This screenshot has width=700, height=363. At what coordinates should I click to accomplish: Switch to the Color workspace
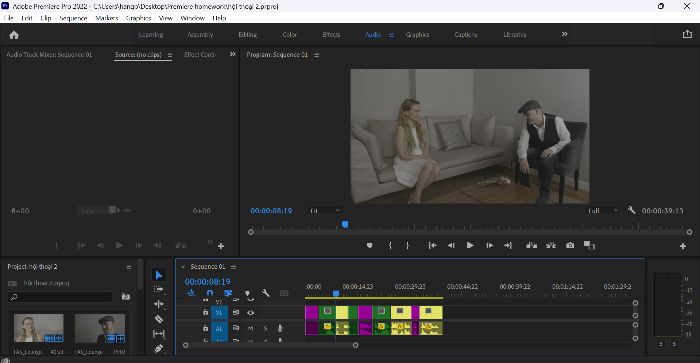289,34
